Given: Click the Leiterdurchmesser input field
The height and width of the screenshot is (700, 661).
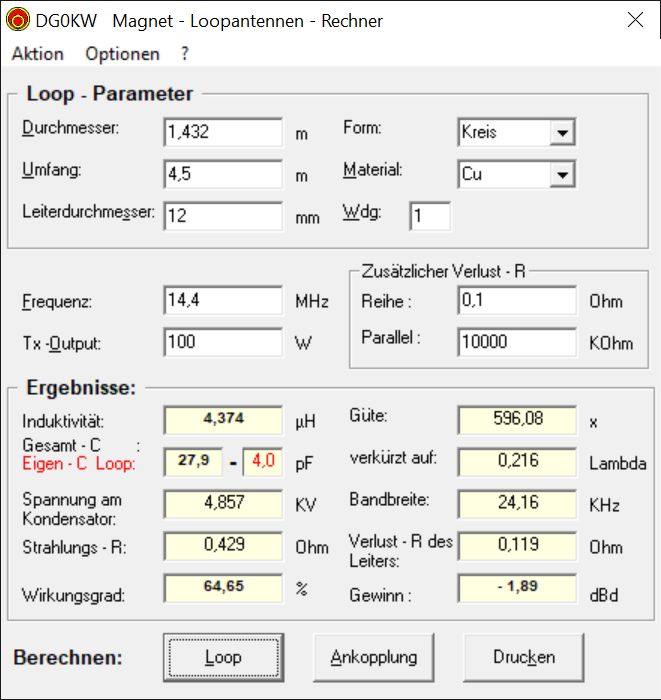Looking at the screenshot, I should pos(223,216).
